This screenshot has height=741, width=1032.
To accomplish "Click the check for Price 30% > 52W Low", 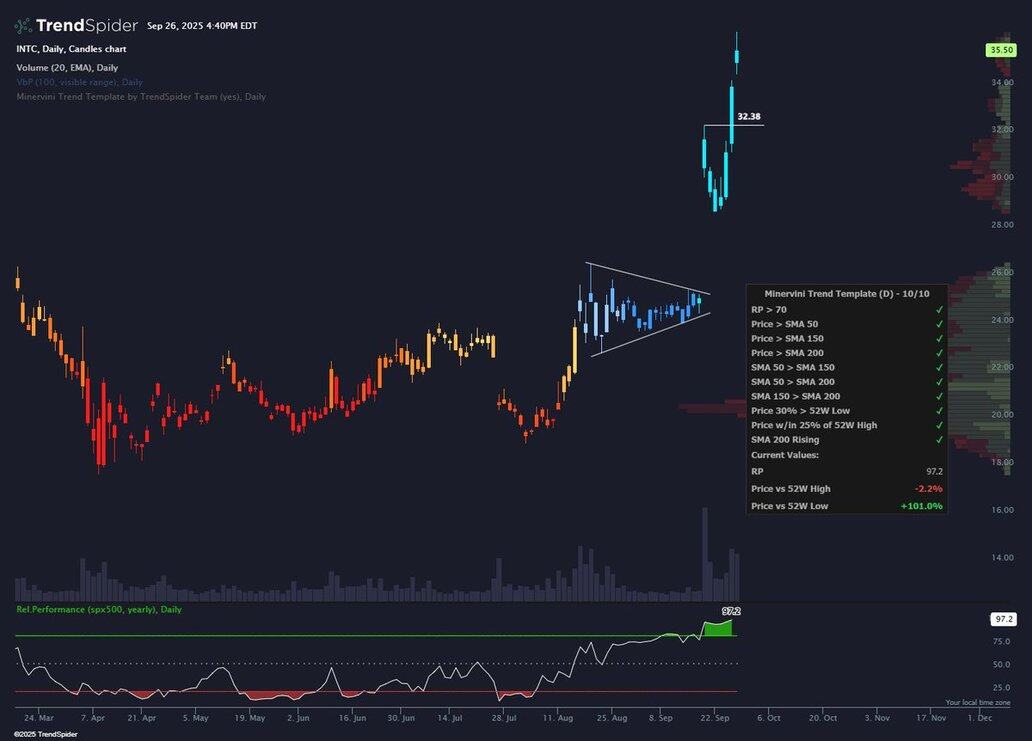I will pyautogui.click(x=939, y=411).
